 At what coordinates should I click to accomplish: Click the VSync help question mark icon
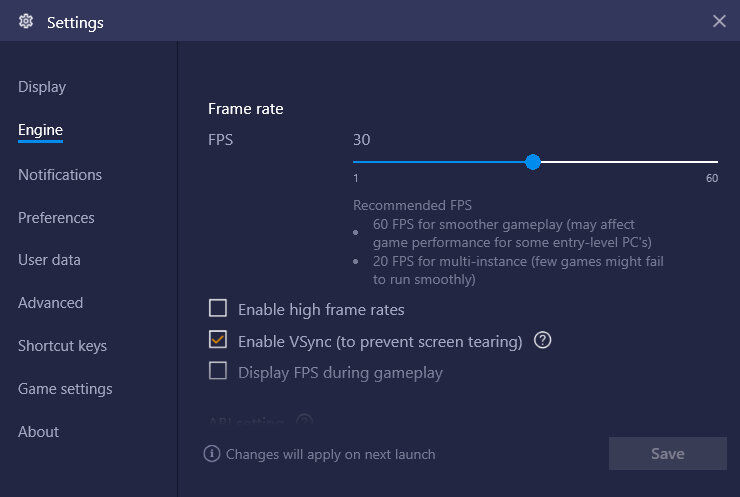point(543,341)
